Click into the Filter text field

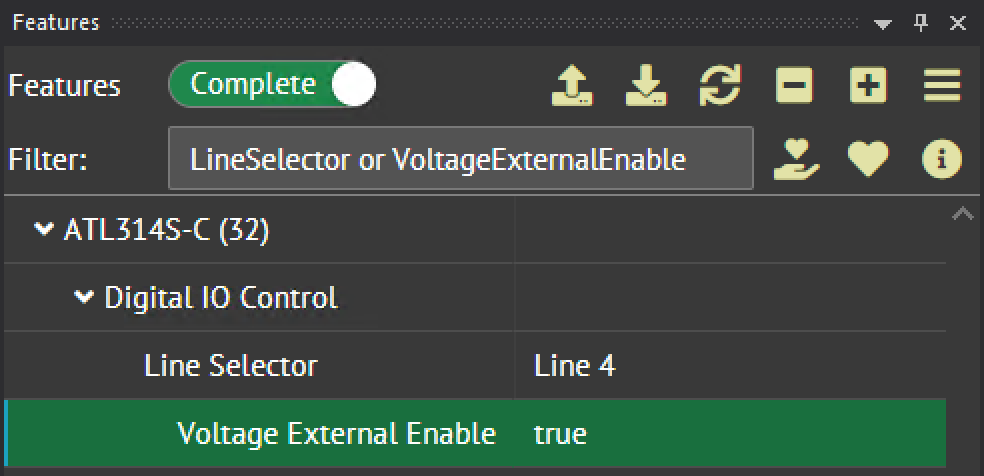(460, 158)
